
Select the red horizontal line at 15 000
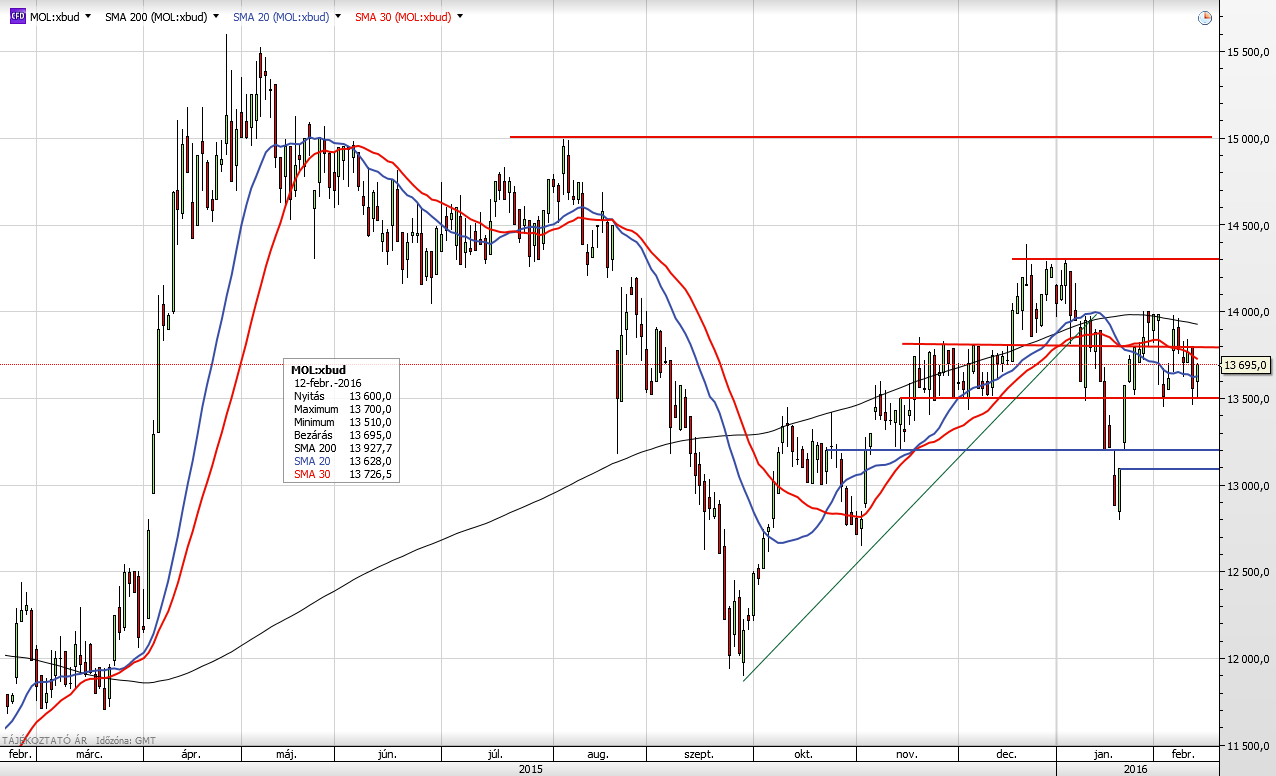(x=860, y=137)
